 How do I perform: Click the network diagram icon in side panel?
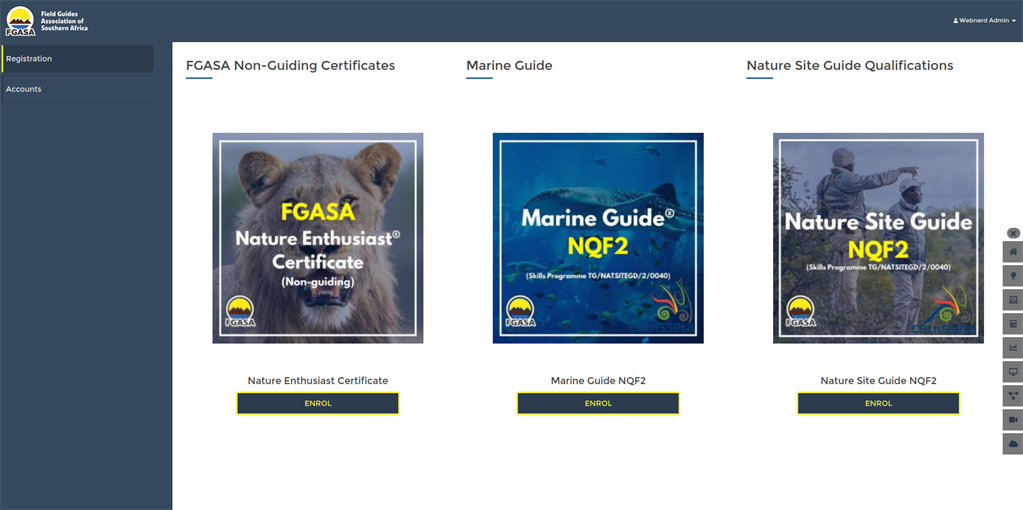coord(1013,396)
